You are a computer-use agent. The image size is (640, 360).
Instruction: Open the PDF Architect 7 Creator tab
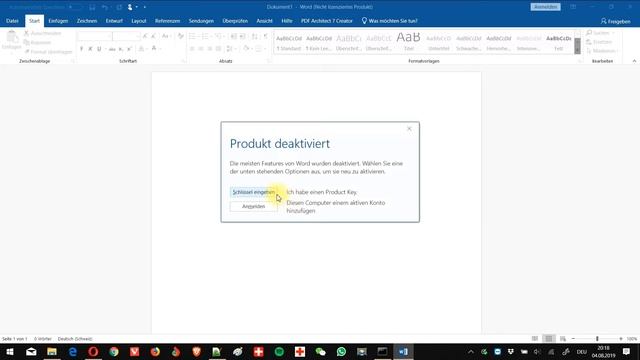click(x=327, y=21)
